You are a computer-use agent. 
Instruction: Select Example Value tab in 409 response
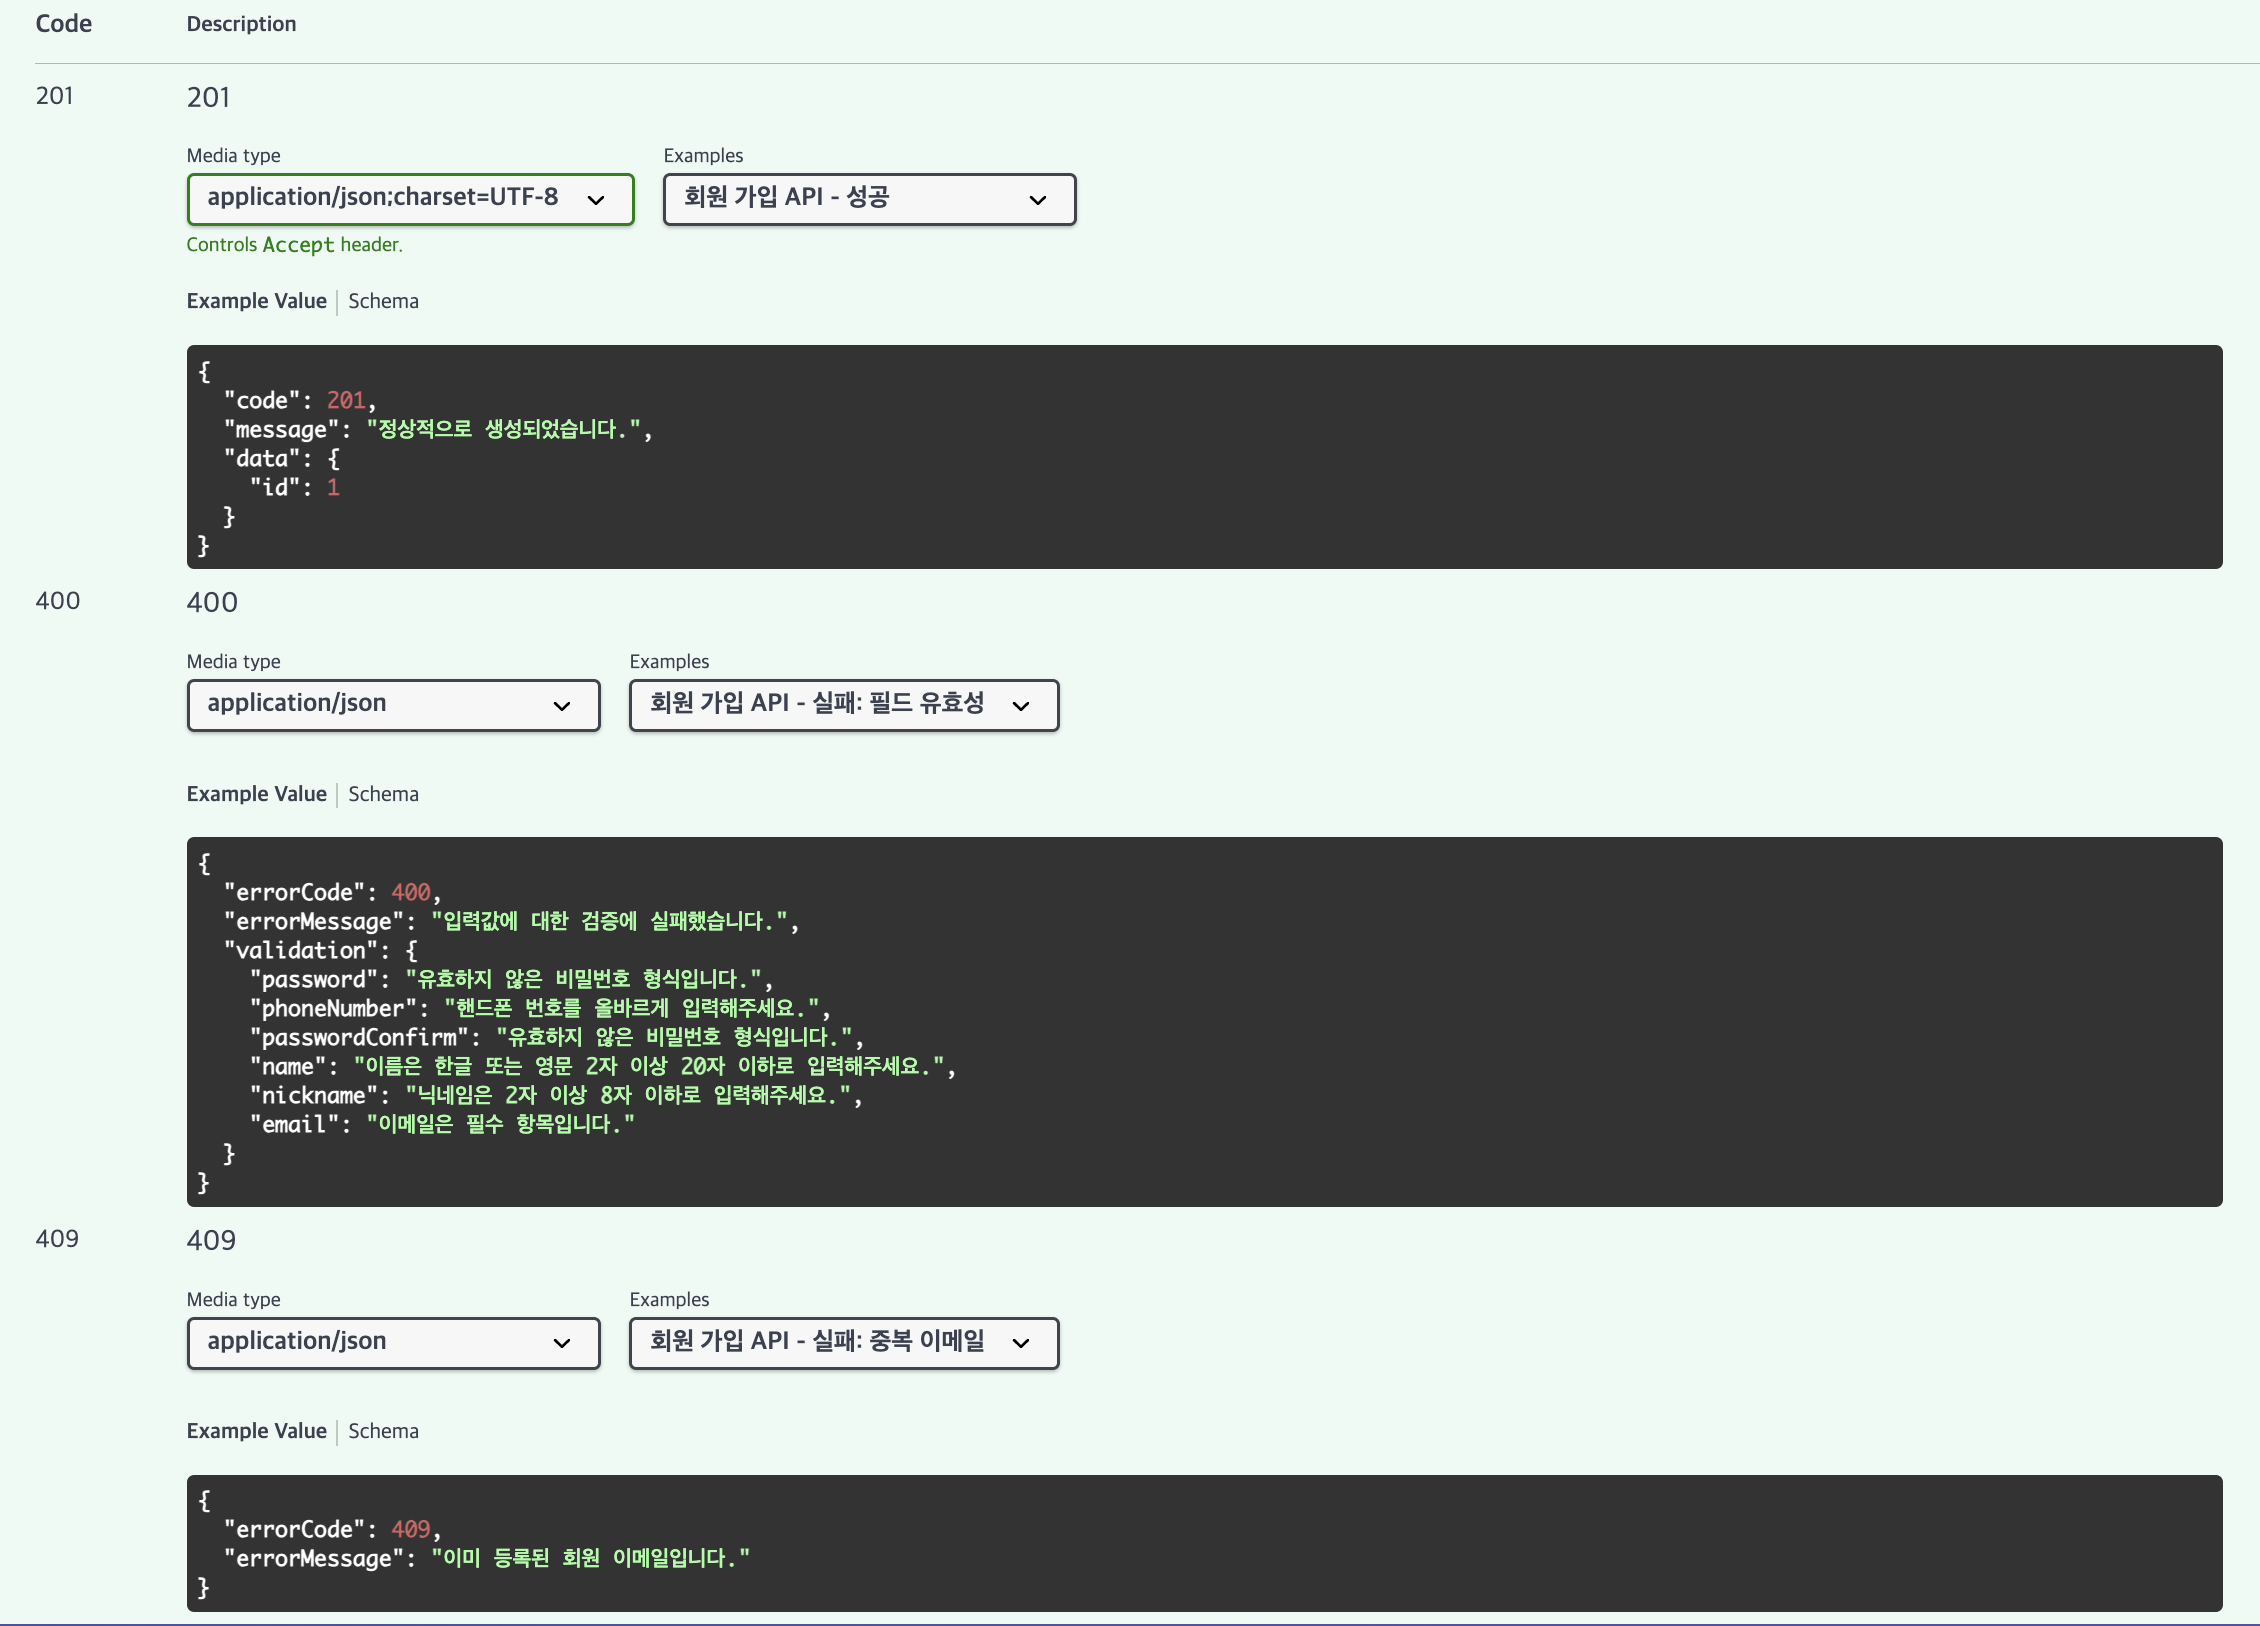(256, 1431)
